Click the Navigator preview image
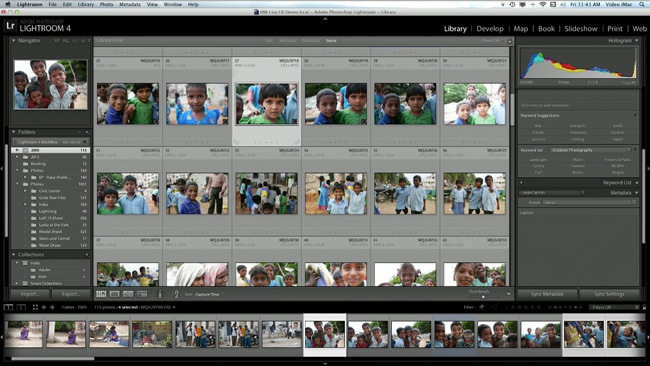Screen dimensions: 650x366 (51, 85)
